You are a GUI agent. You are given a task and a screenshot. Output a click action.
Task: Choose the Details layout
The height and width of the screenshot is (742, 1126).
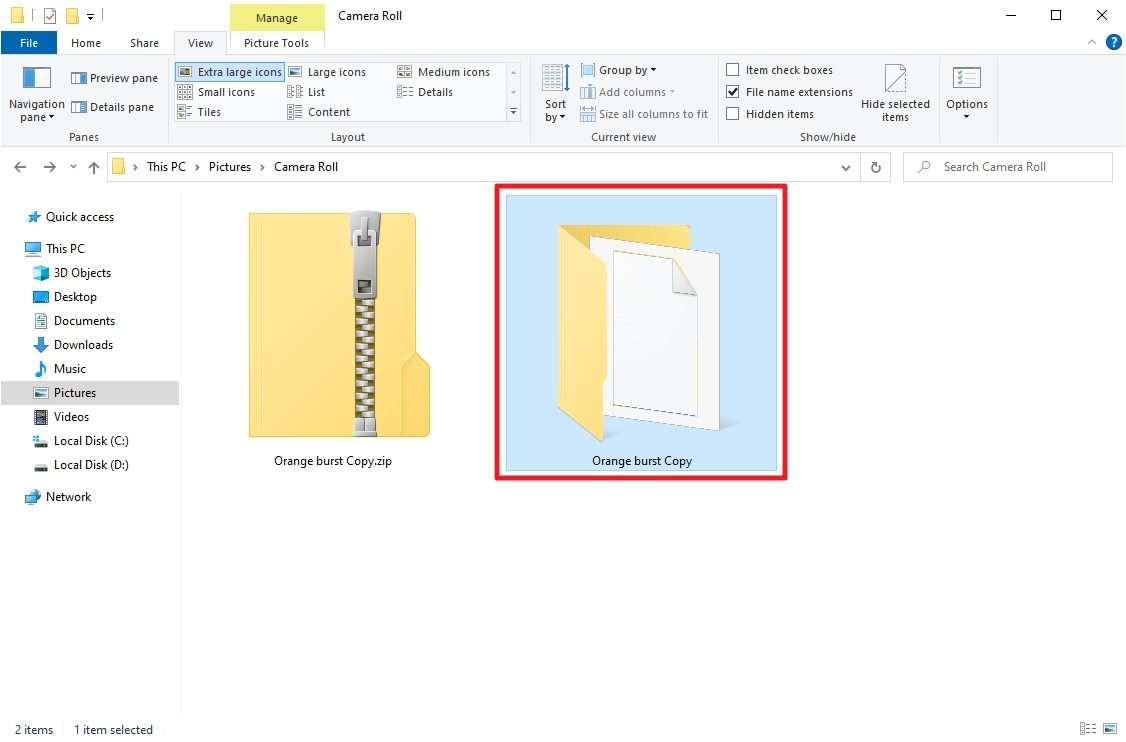tap(425, 92)
